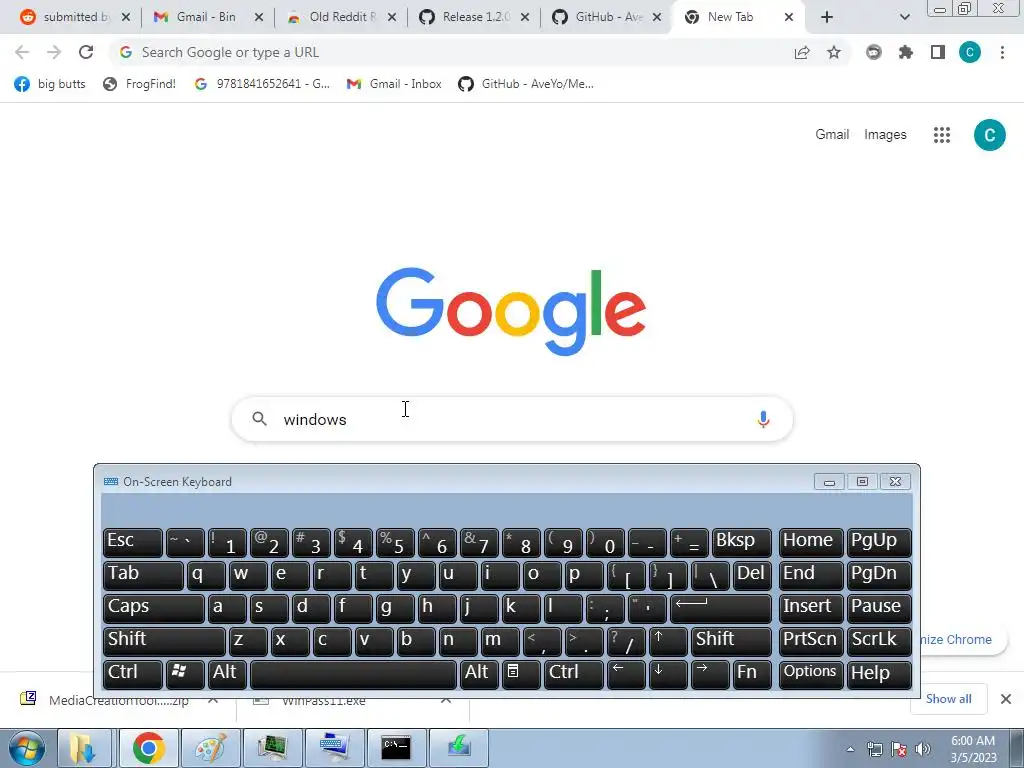Screen dimensions: 1024x768
Task: Toggle right Alt on the on-screen keyboard
Action: [x=479, y=674]
